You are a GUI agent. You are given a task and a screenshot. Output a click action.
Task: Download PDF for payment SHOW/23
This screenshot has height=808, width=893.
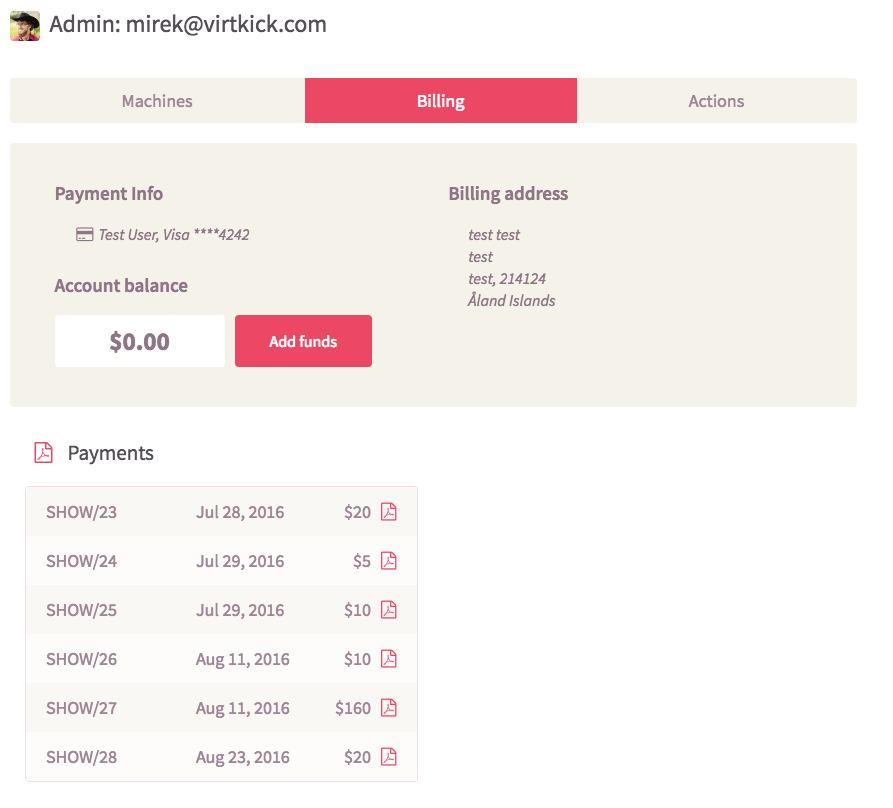[x=388, y=512]
